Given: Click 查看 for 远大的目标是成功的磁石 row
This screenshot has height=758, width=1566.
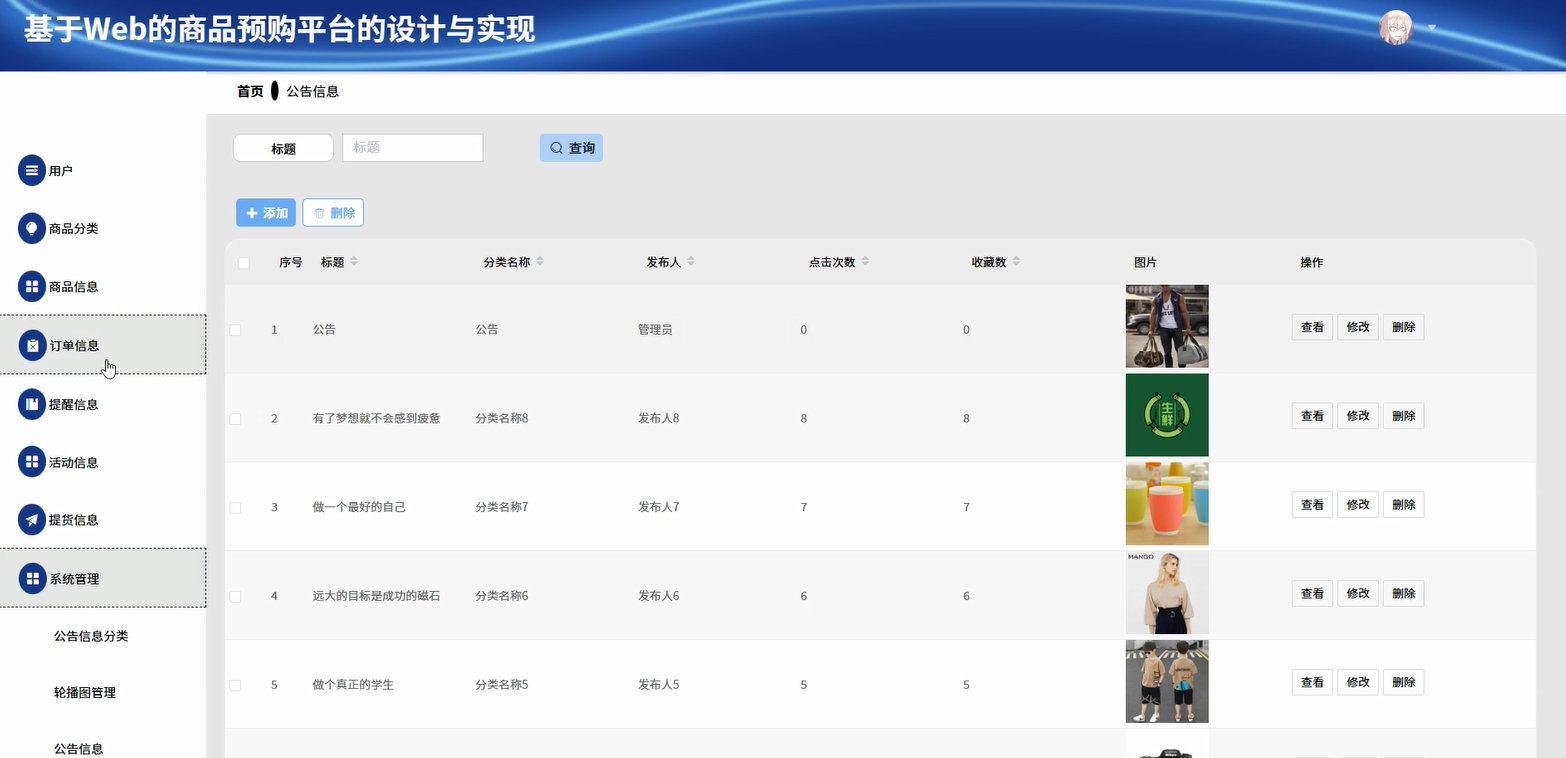Looking at the screenshot, I should tap(1312, 594).
